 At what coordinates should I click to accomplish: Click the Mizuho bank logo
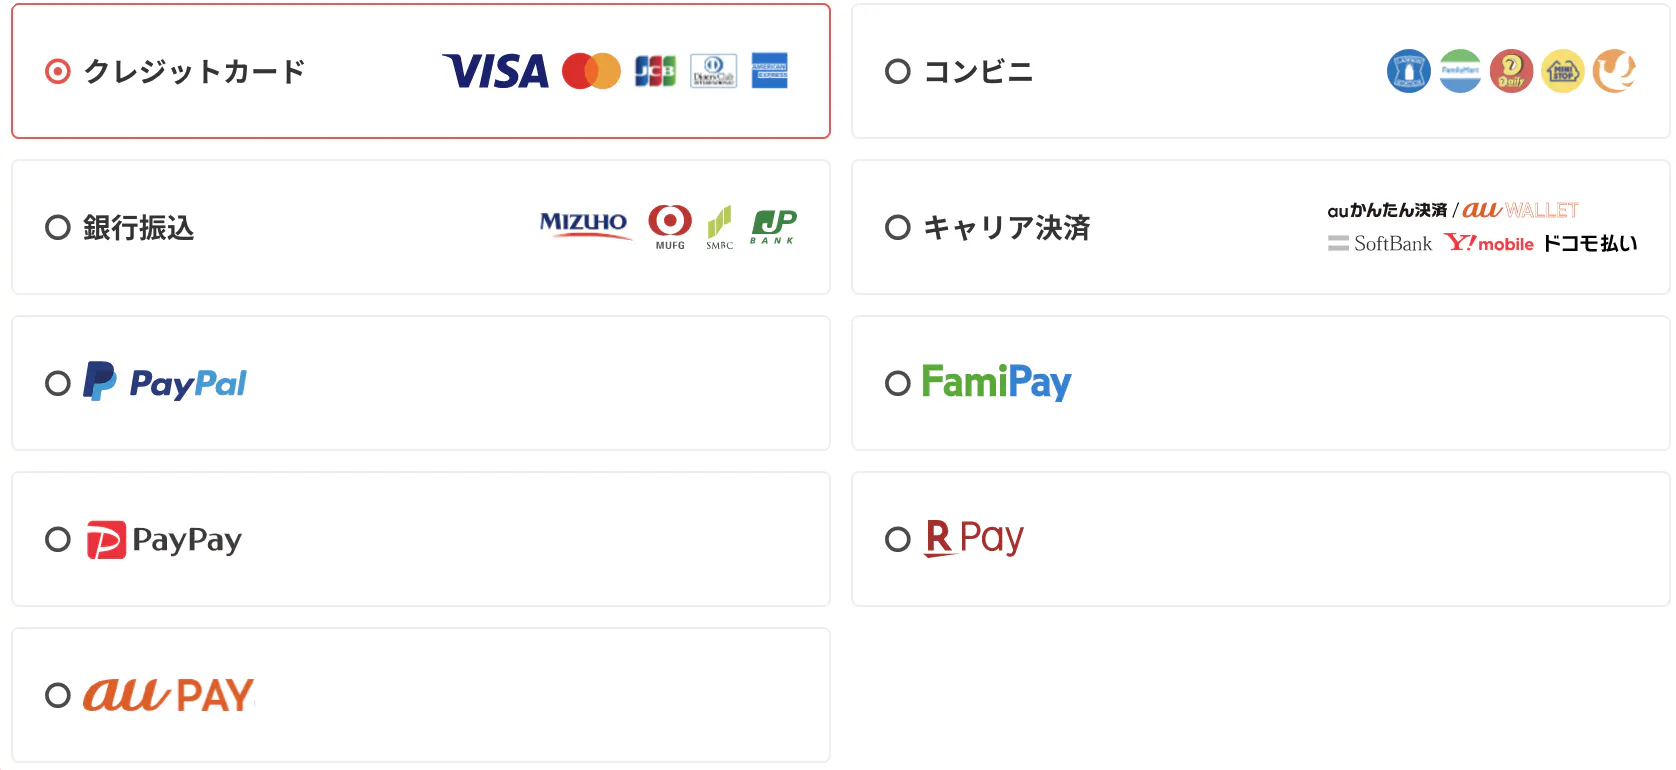pos(584,224)
